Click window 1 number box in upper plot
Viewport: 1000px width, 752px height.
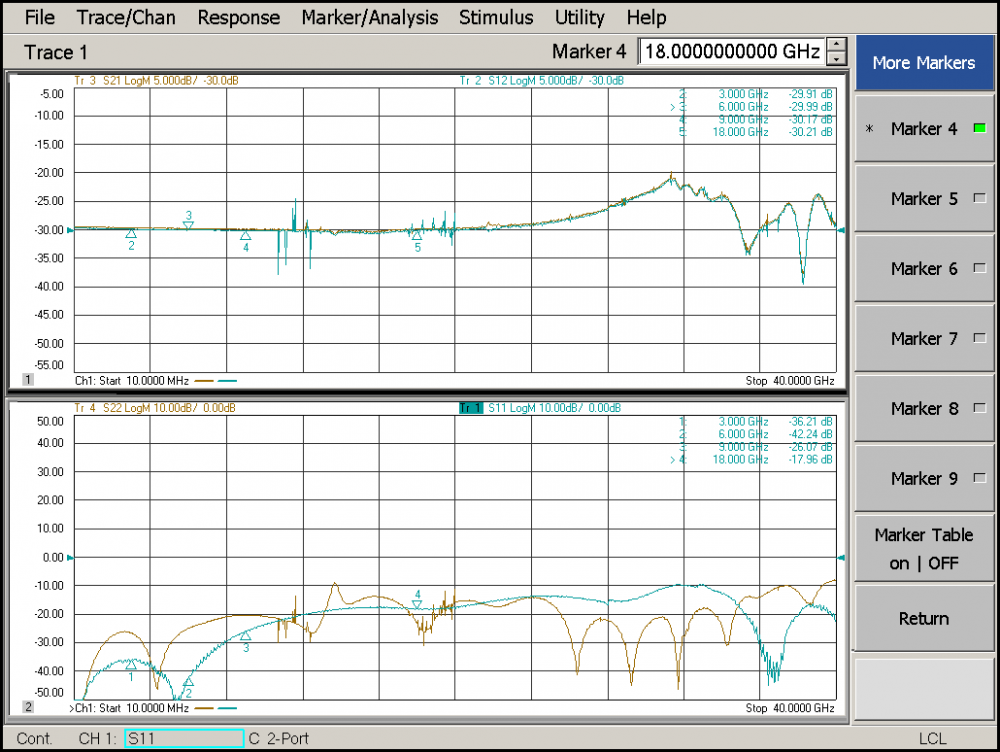click(28, 381)
